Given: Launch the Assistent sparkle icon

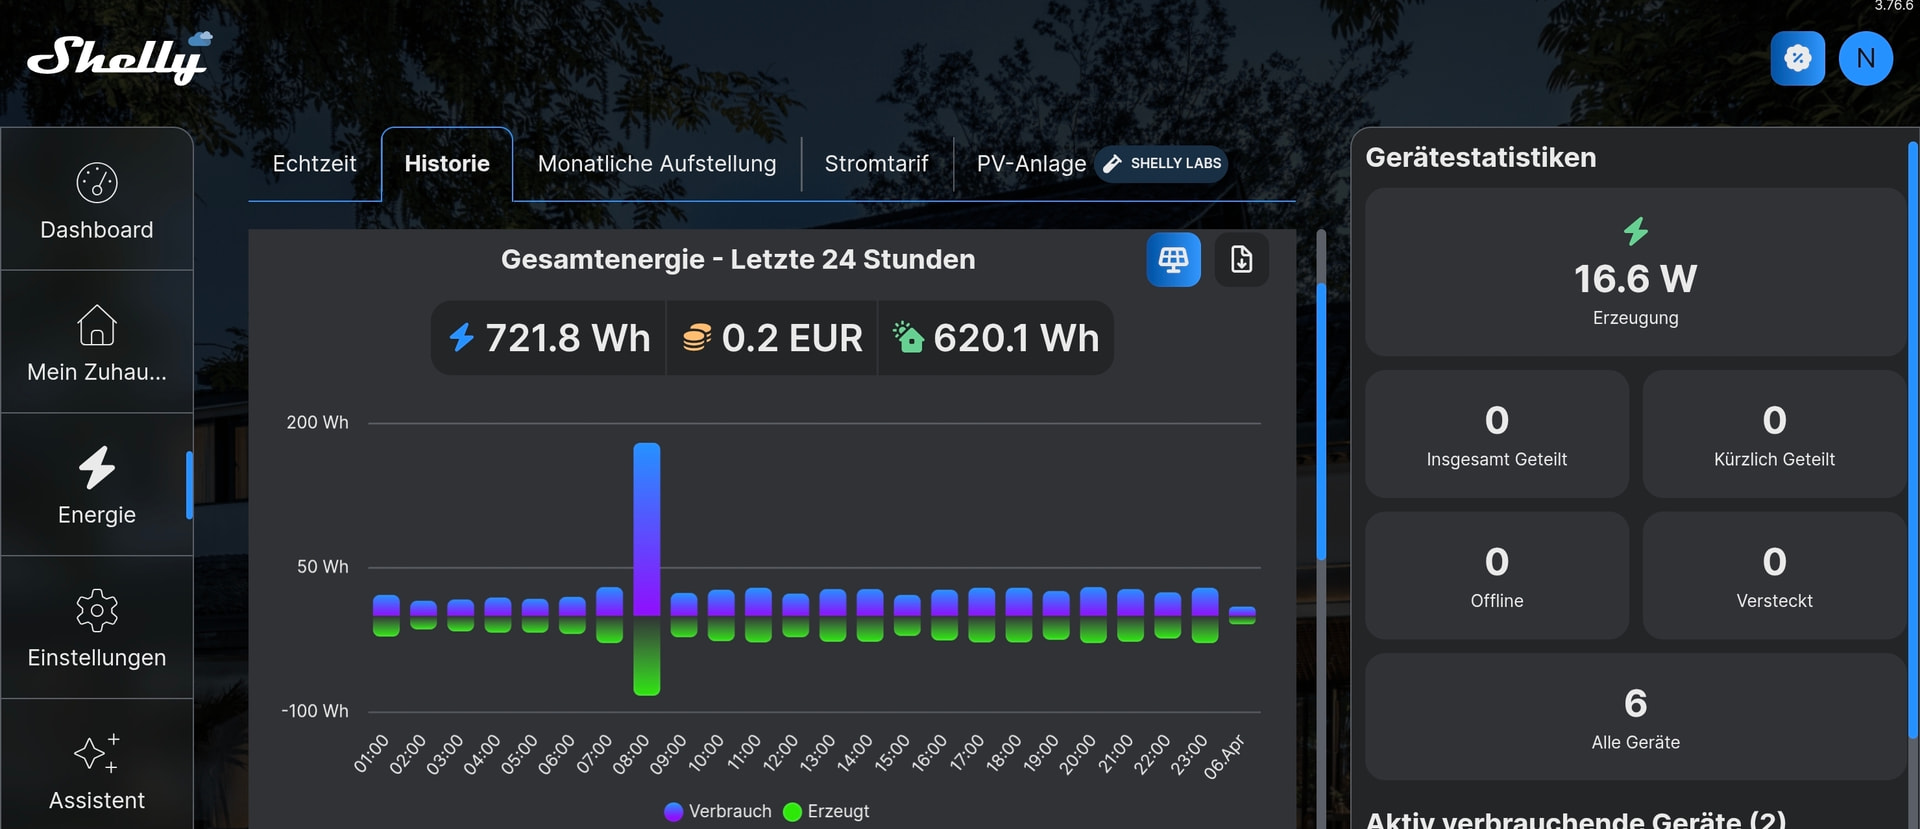Looking at the screenshot, I should [x=97, y=753].
